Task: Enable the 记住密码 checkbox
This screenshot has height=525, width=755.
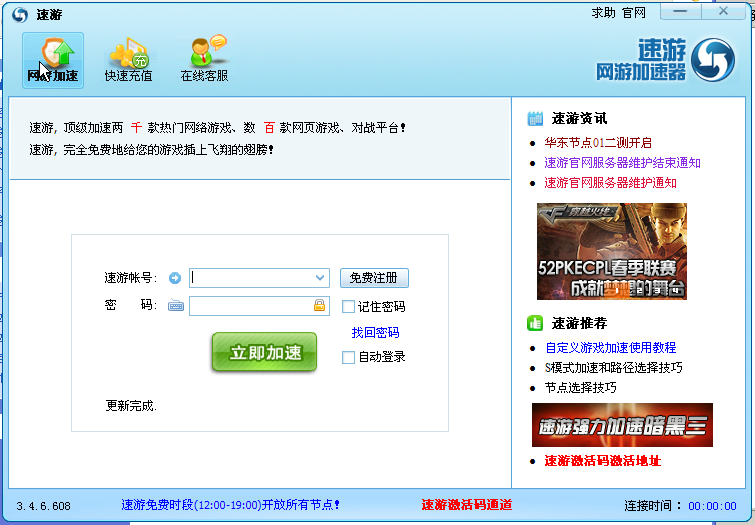Action: [x=348, y=307]
